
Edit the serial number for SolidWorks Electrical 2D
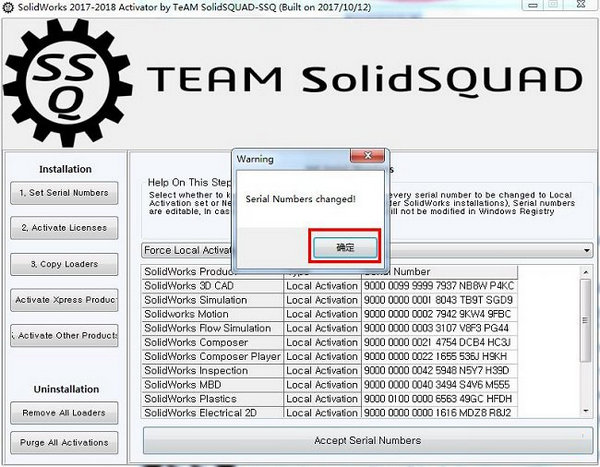(x=439, y=413)
